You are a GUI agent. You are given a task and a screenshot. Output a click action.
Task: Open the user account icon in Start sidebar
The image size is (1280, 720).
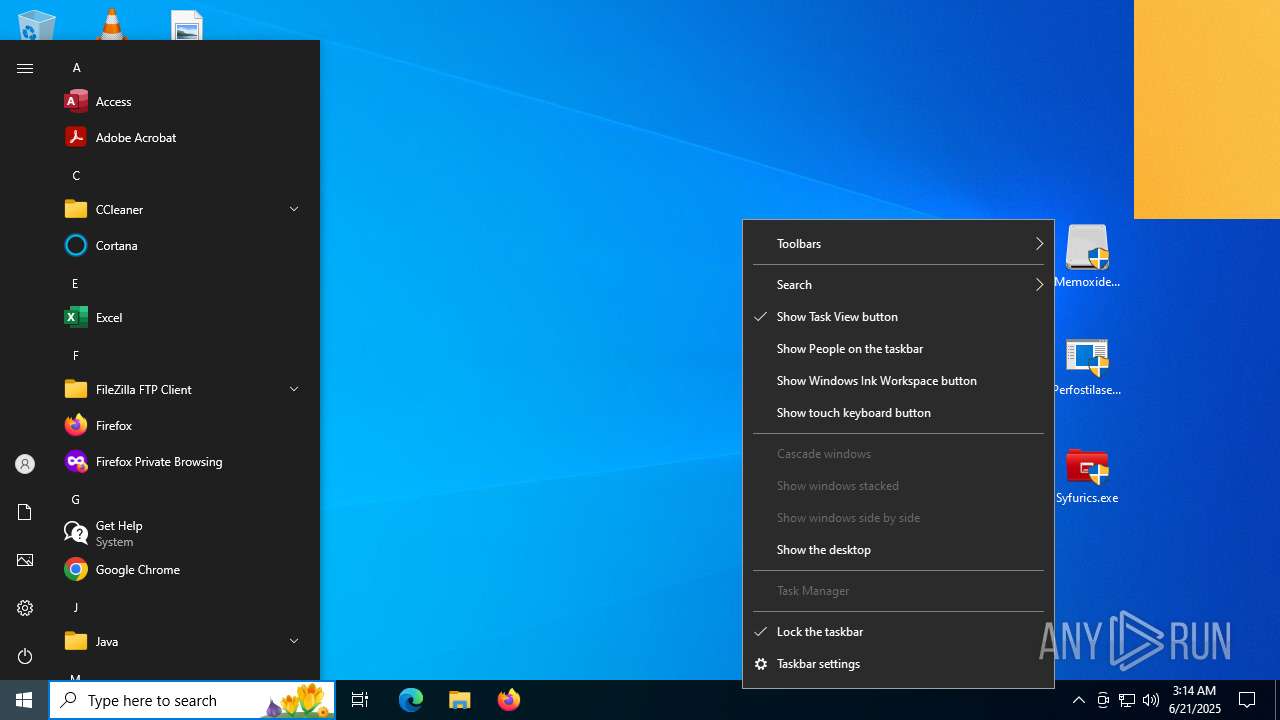tap(25, 464)
